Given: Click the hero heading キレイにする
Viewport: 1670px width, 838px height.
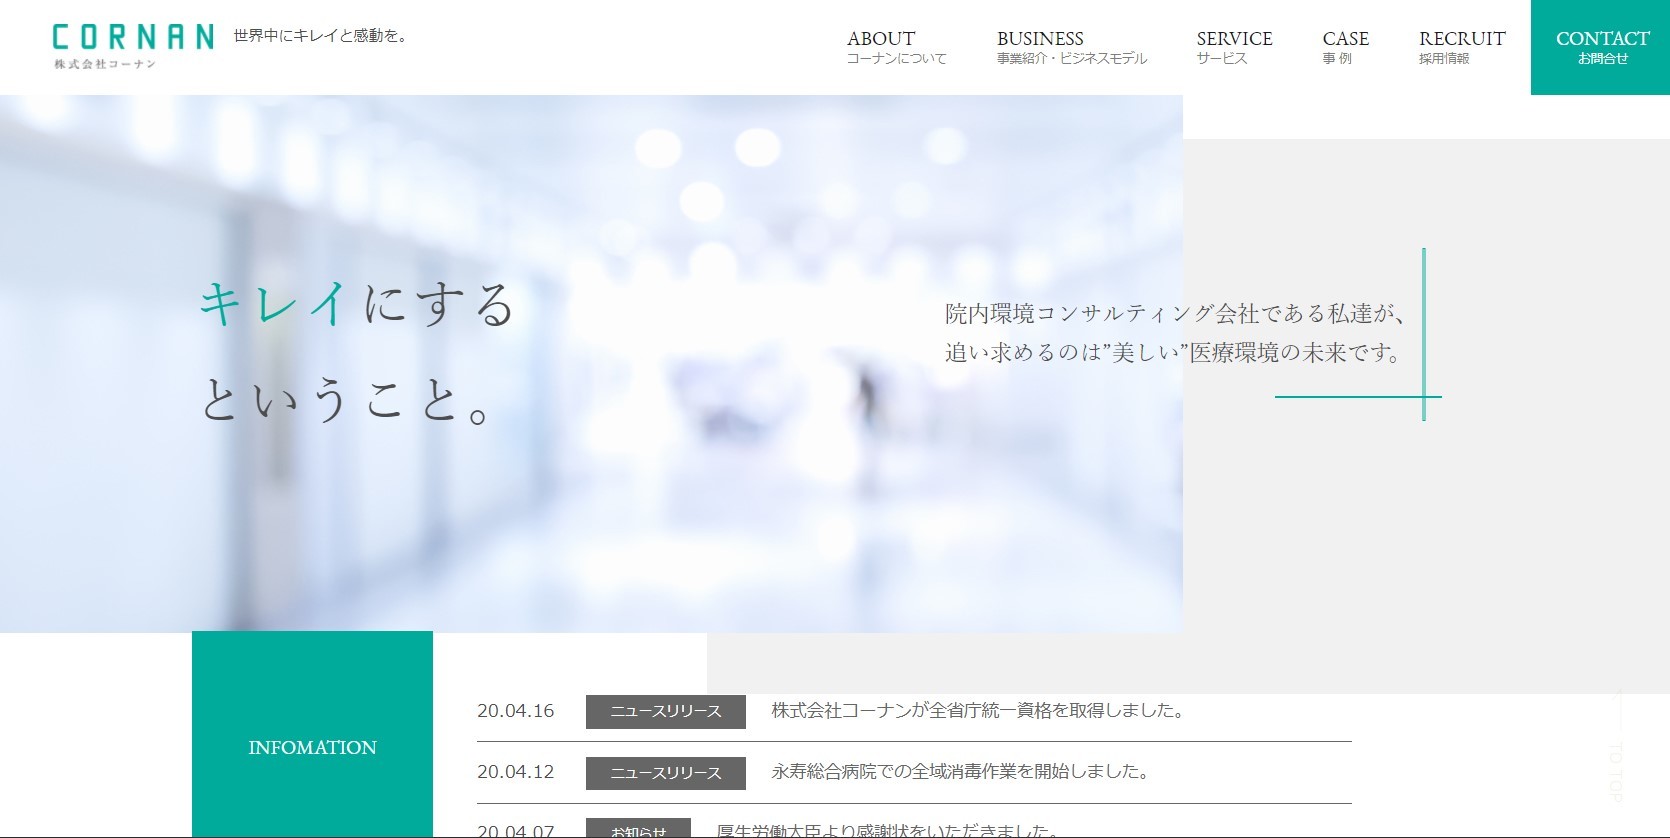Looking at the screenshot, I should 358,304.
